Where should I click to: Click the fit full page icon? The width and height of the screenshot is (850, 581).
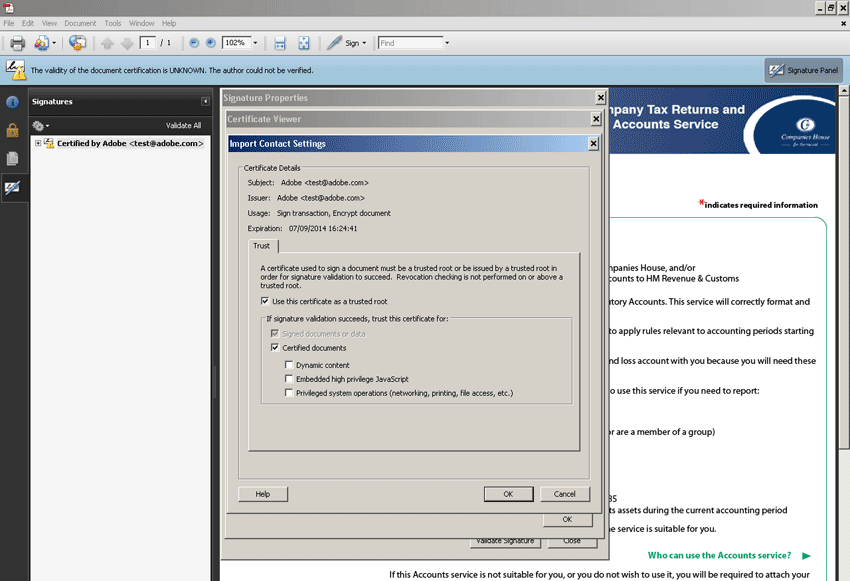click(x=304, y=43)
